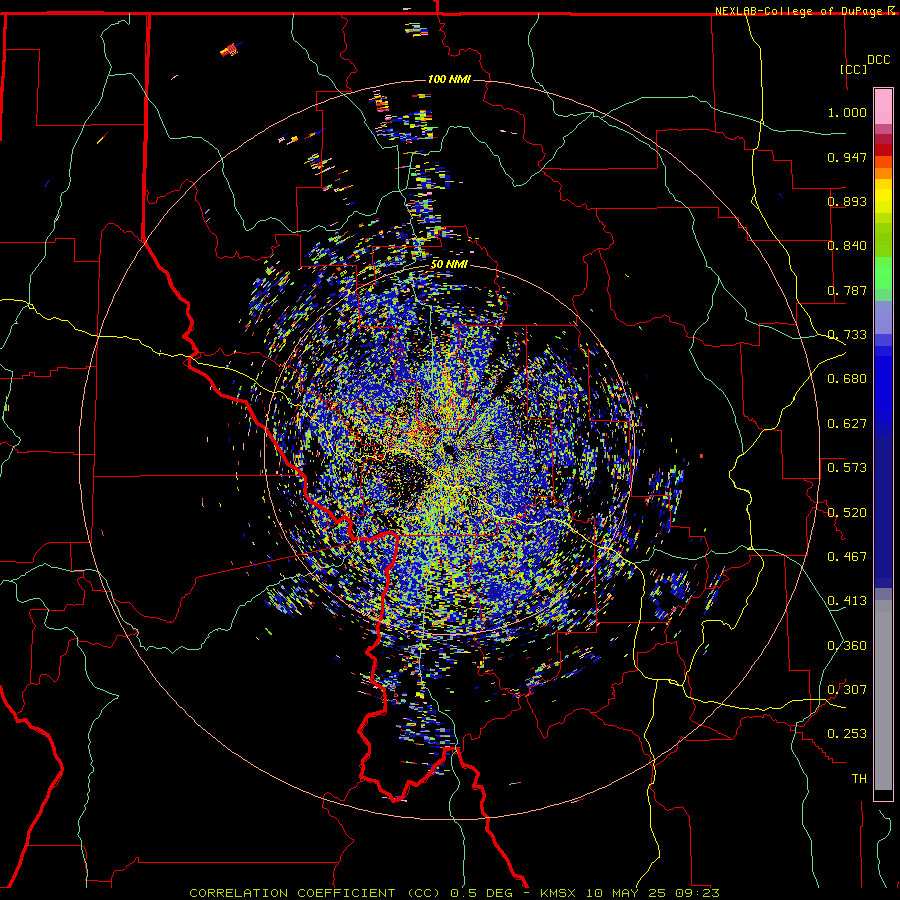Click the 1.000 value on the color scale

click(847, 112)
